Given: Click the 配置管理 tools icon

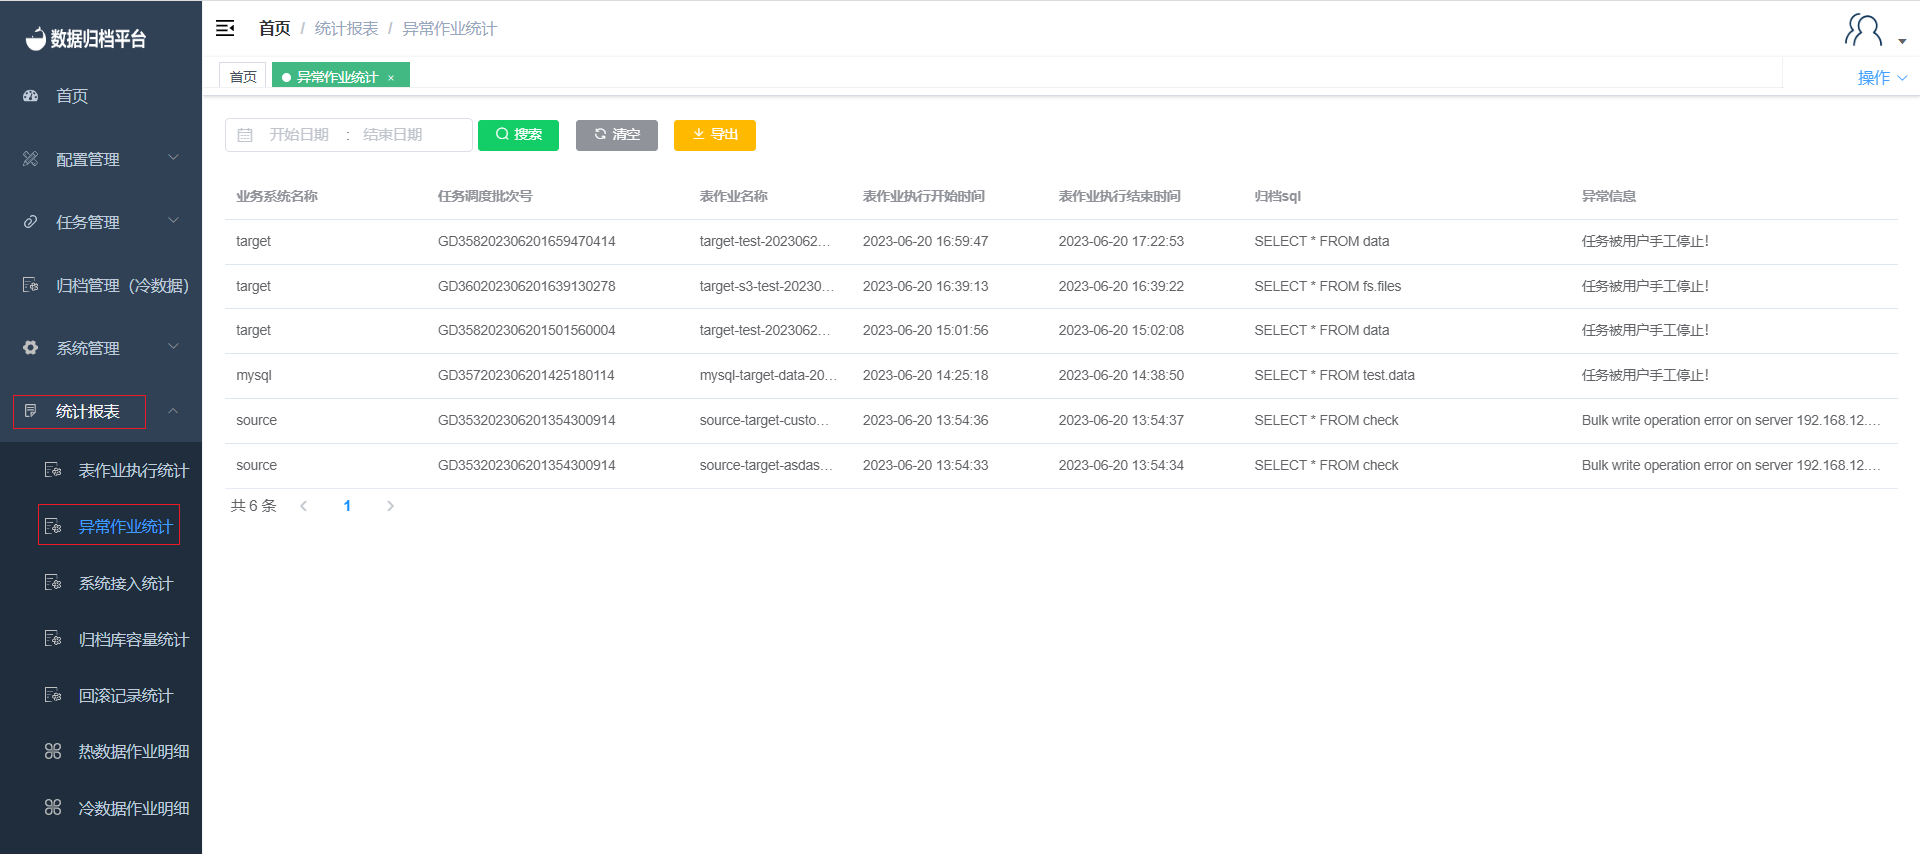Looking at the screenshot, I should point(31,159).
